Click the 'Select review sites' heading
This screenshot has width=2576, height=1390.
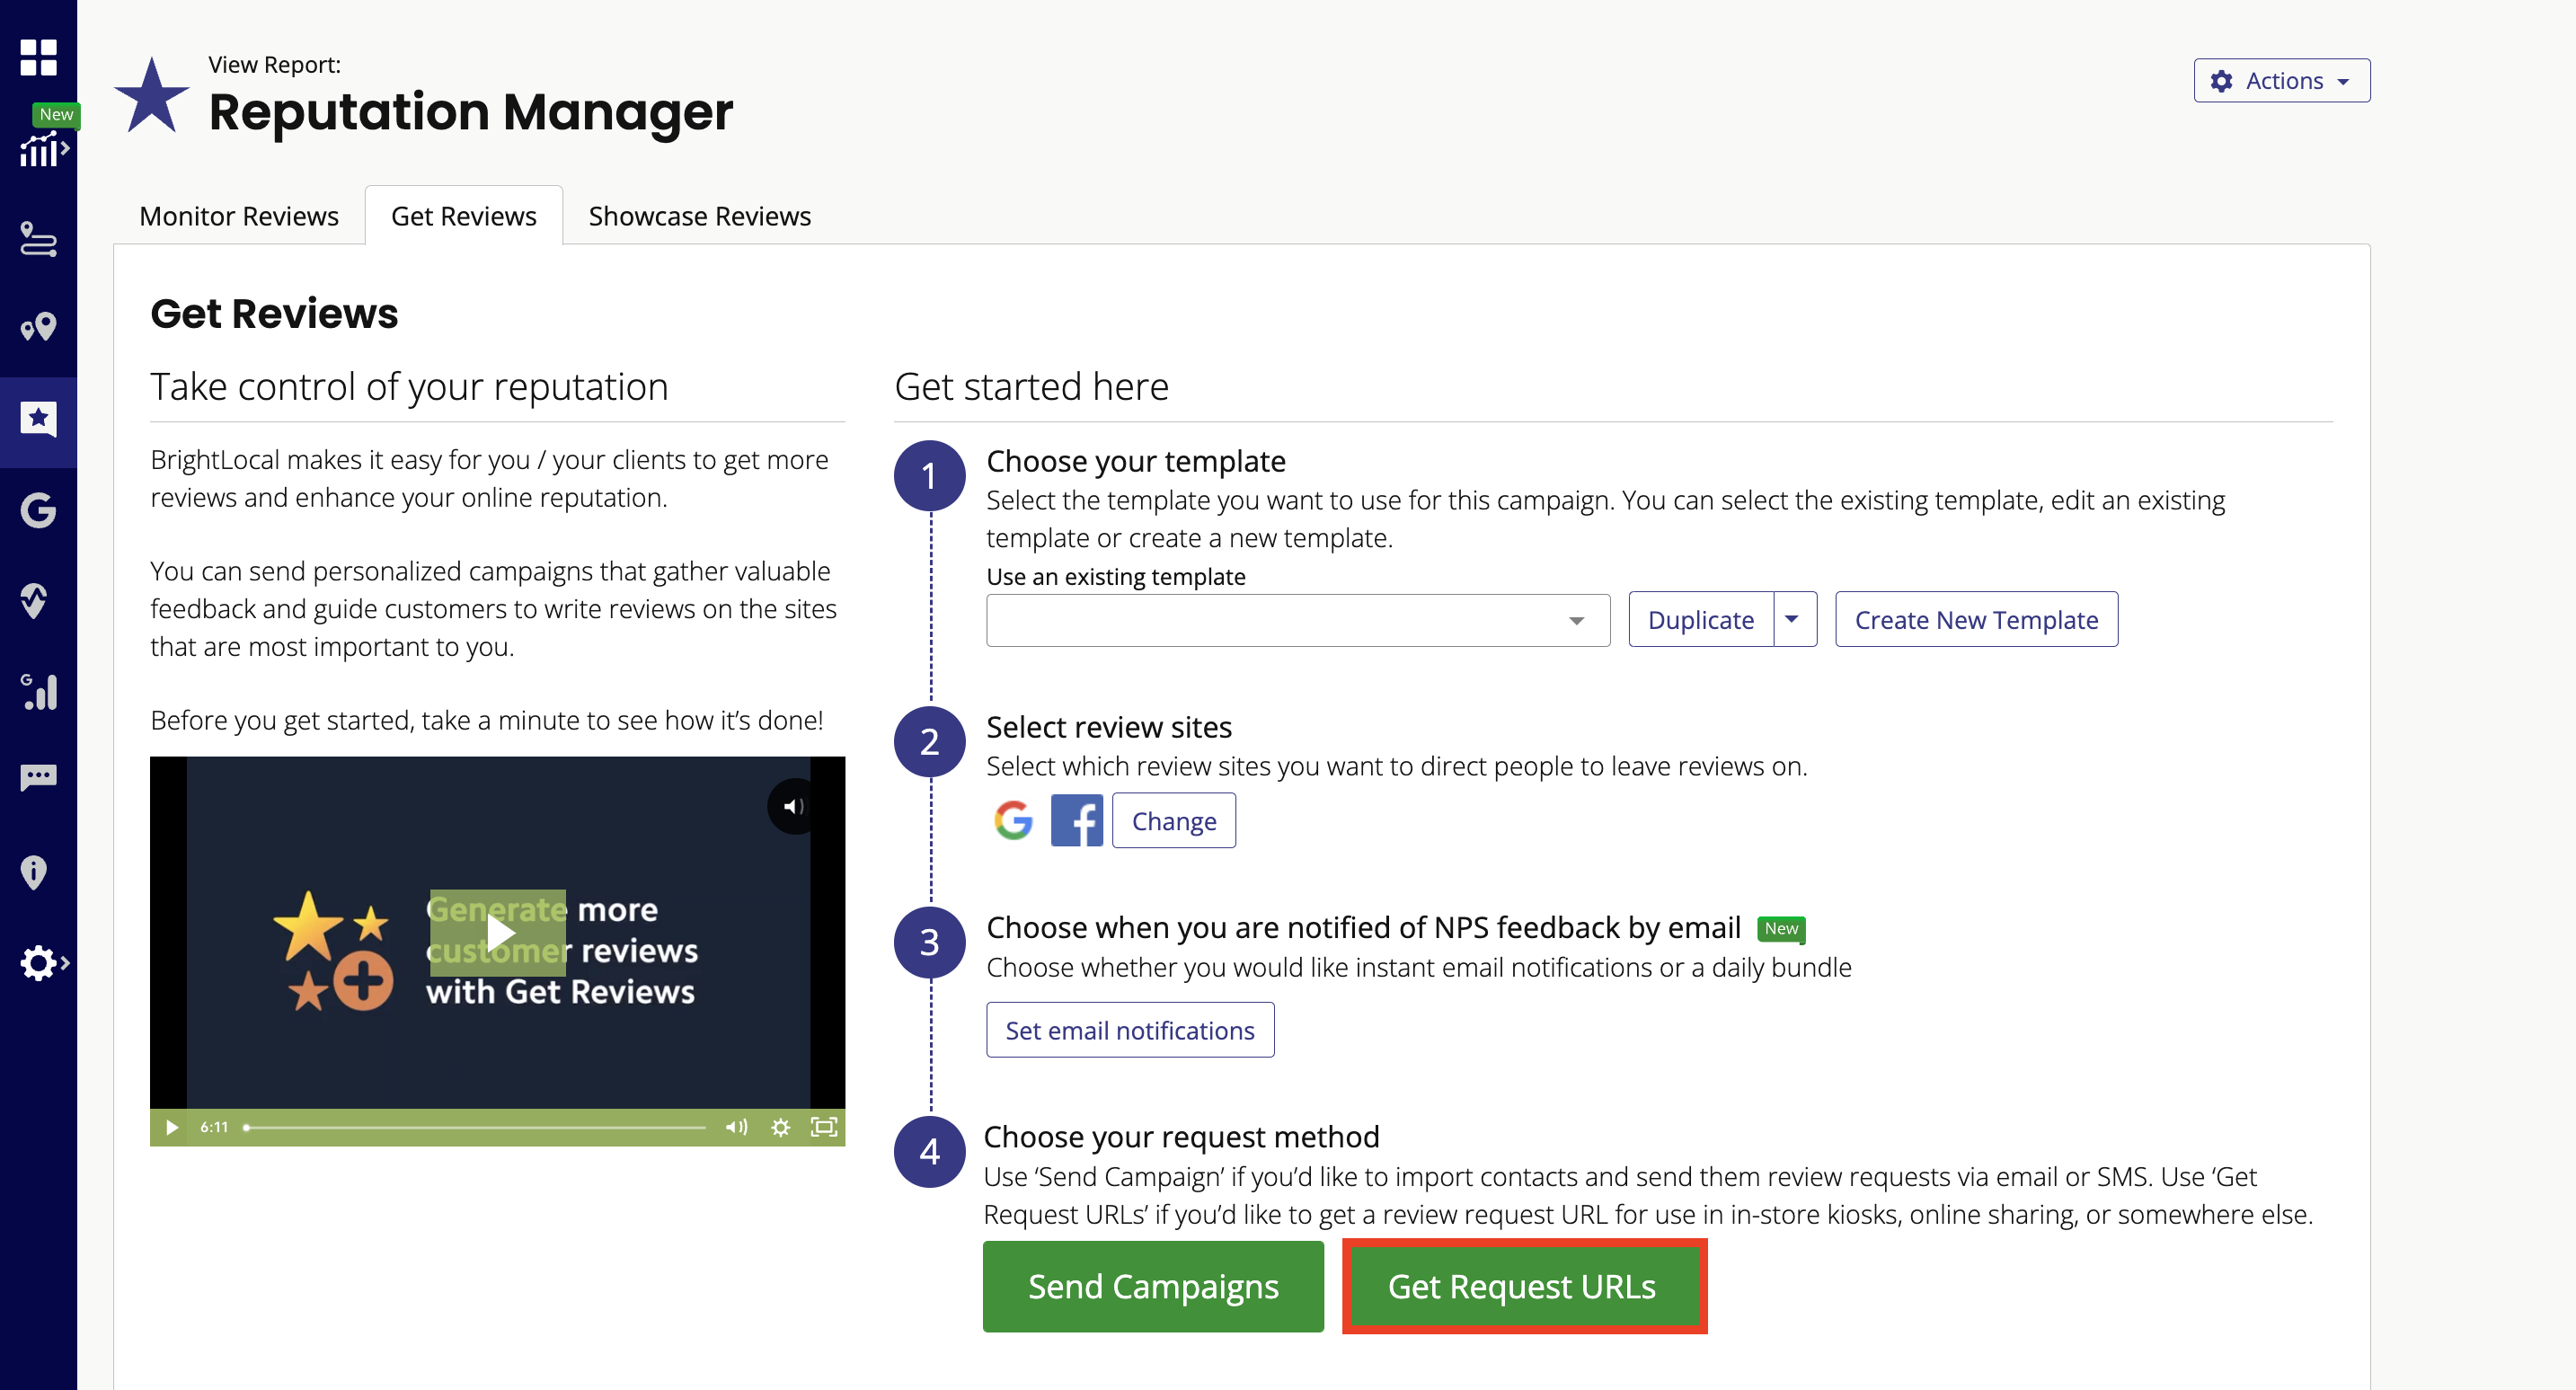click(1108, 727)
